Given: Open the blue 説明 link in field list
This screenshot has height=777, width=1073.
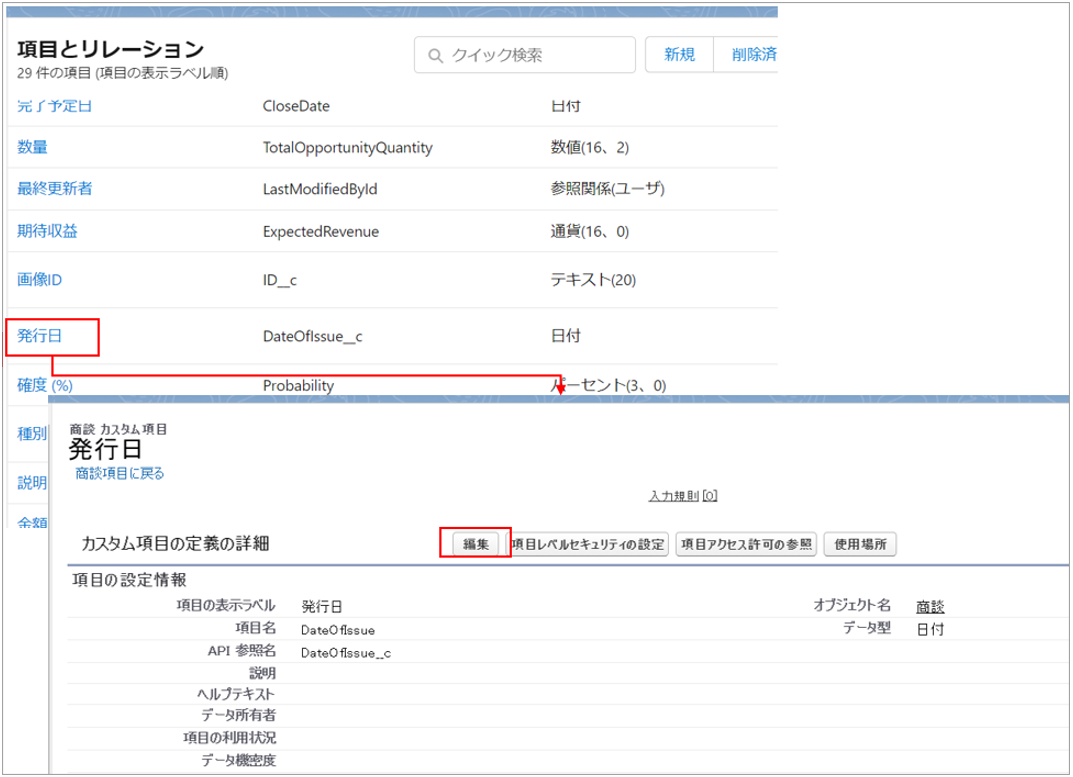Looking at the screenshot, I should point(32,483).
